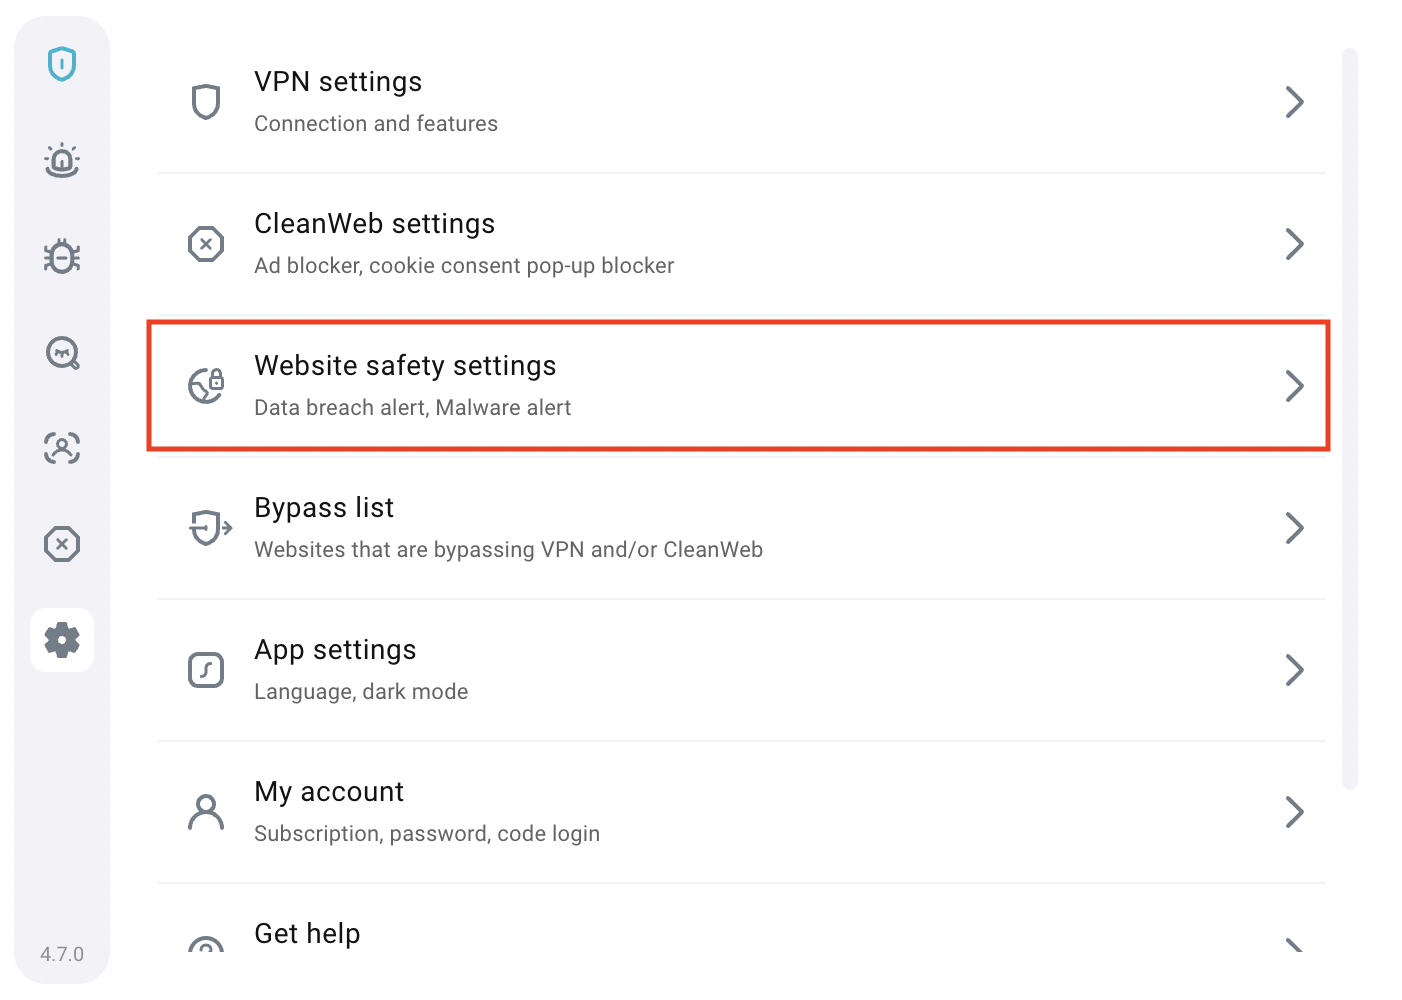
Task: Click the shield icon beside VPN settings
Action: 206,102
